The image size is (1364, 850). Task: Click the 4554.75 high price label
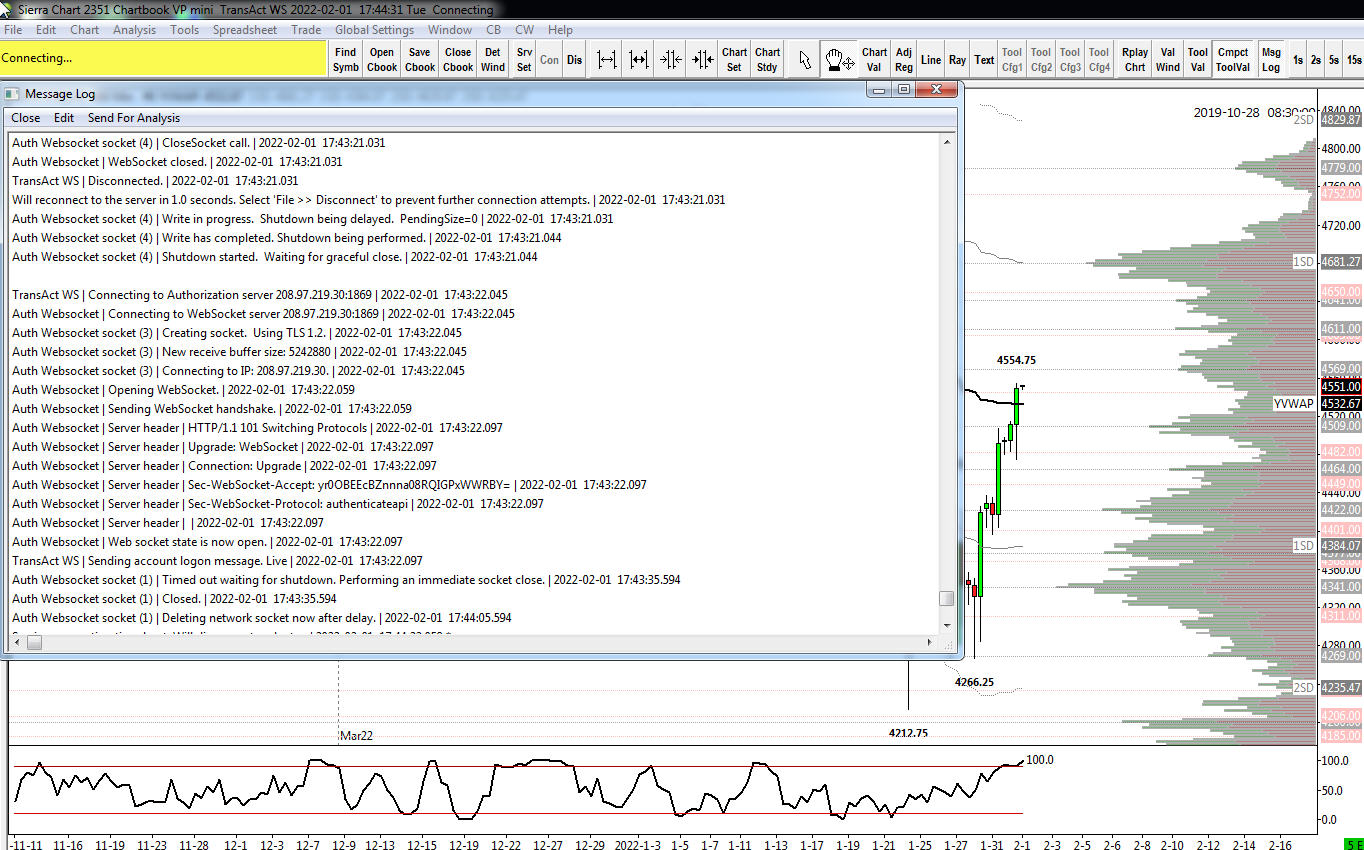pyautogui.click(x=1016, y=360)
